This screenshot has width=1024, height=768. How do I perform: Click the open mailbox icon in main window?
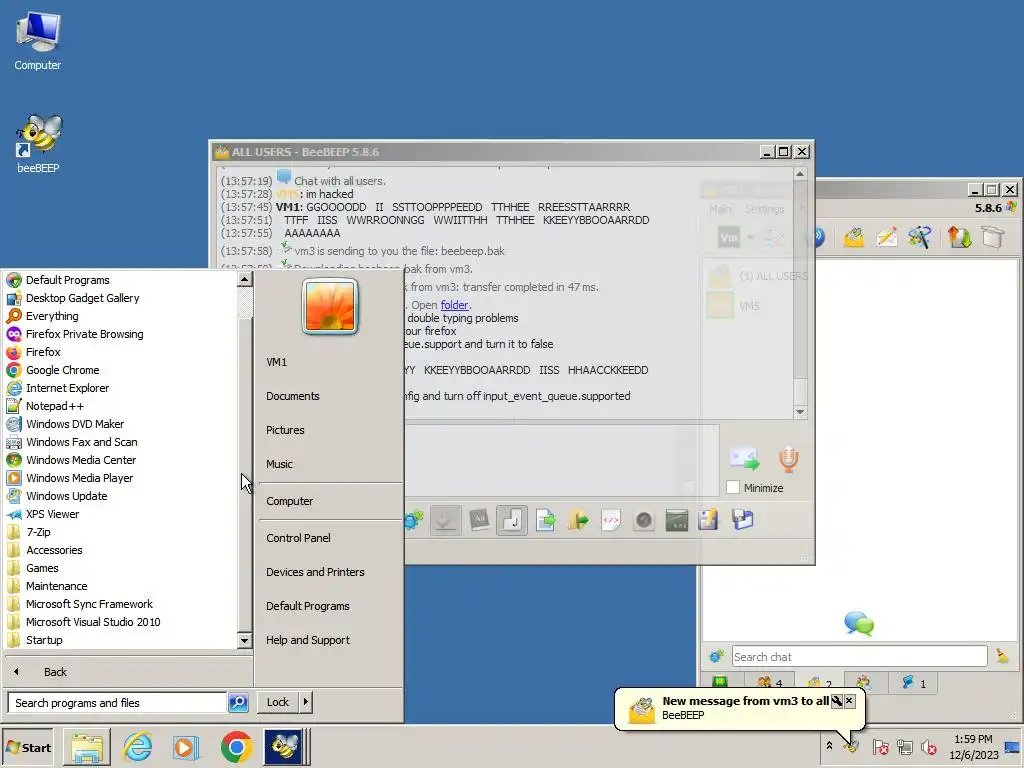(x=854, y=236)
